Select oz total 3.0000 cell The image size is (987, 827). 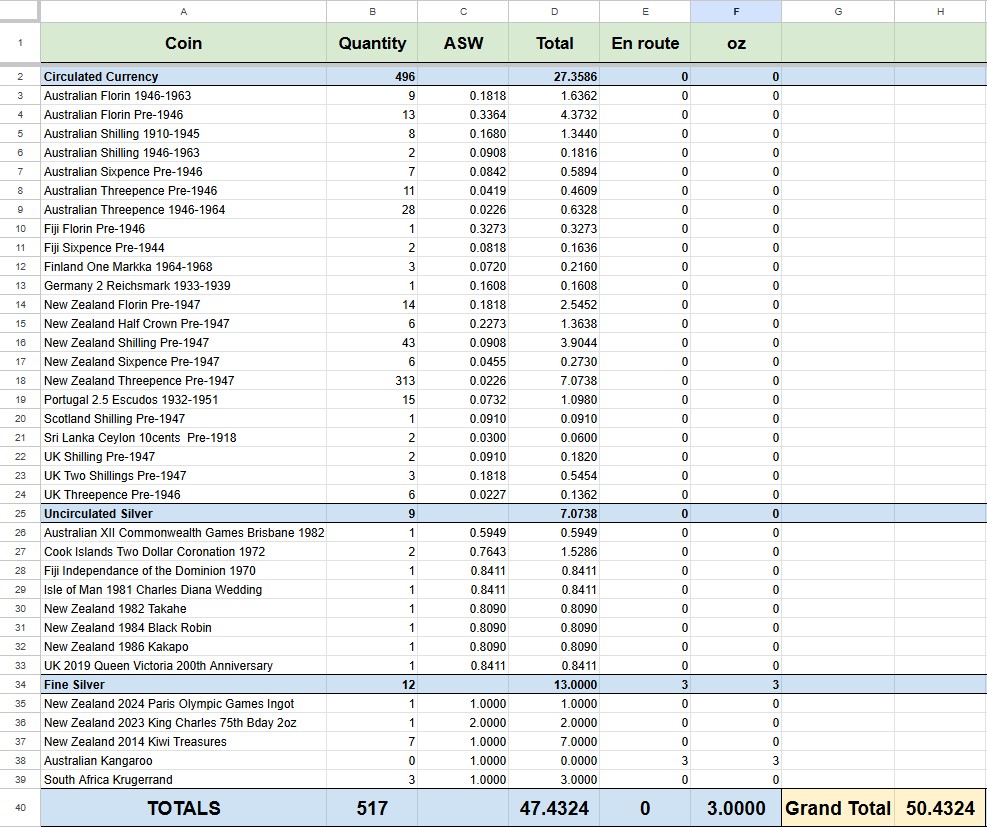point(736,808)
